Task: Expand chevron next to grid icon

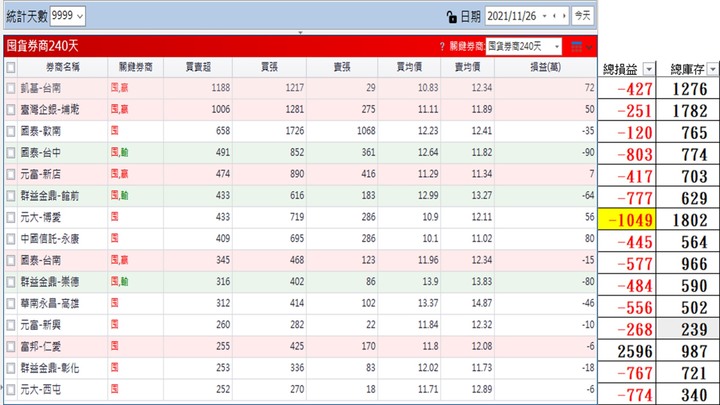Action: tap(589, 47)
